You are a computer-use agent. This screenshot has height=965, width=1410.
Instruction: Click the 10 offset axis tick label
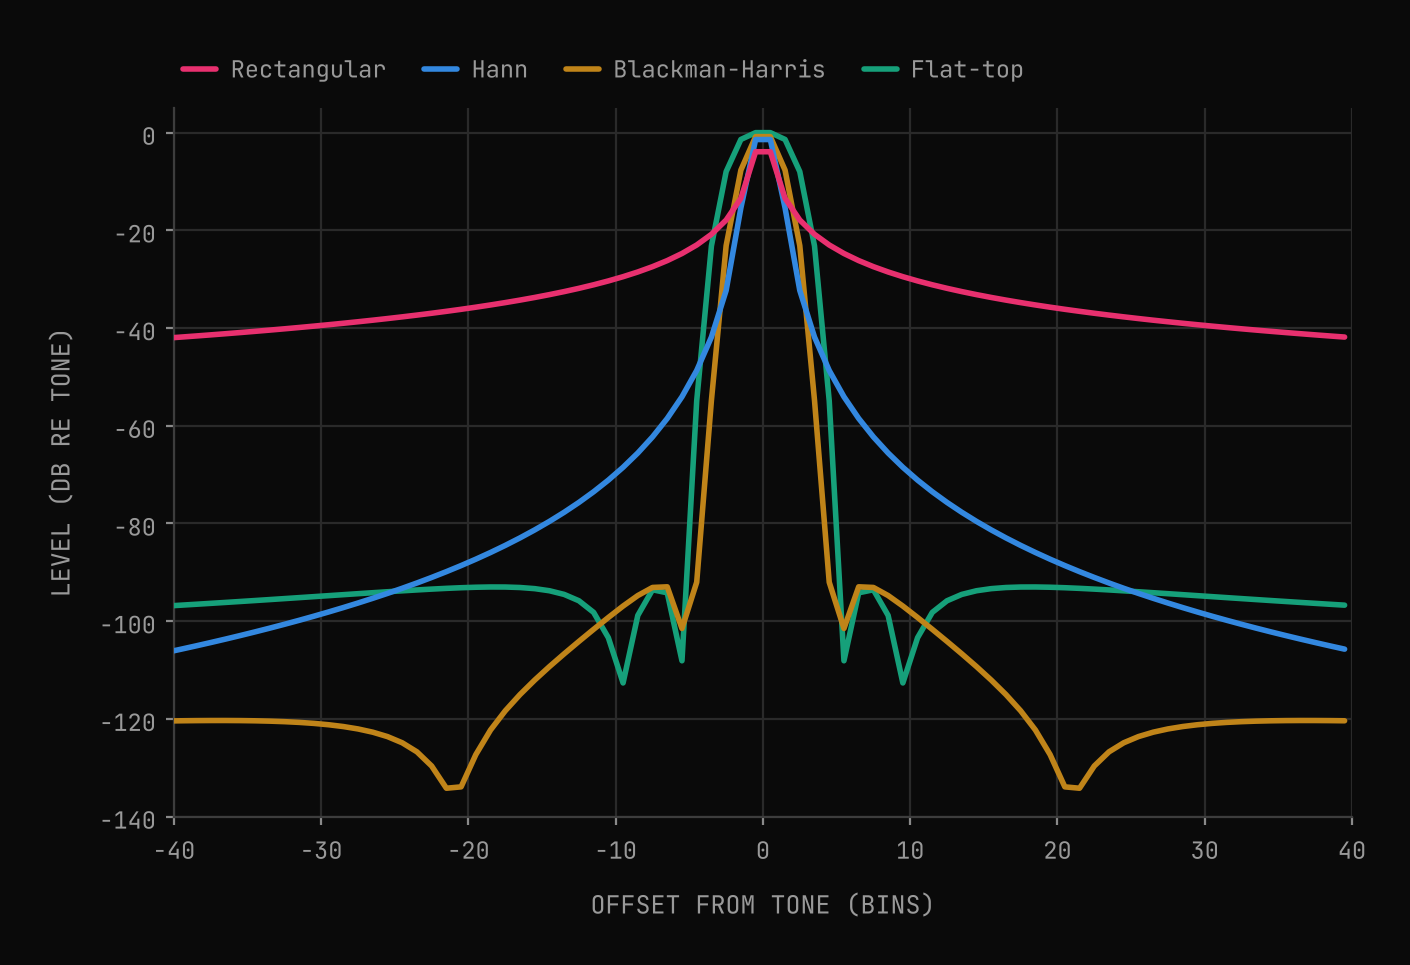910,850
